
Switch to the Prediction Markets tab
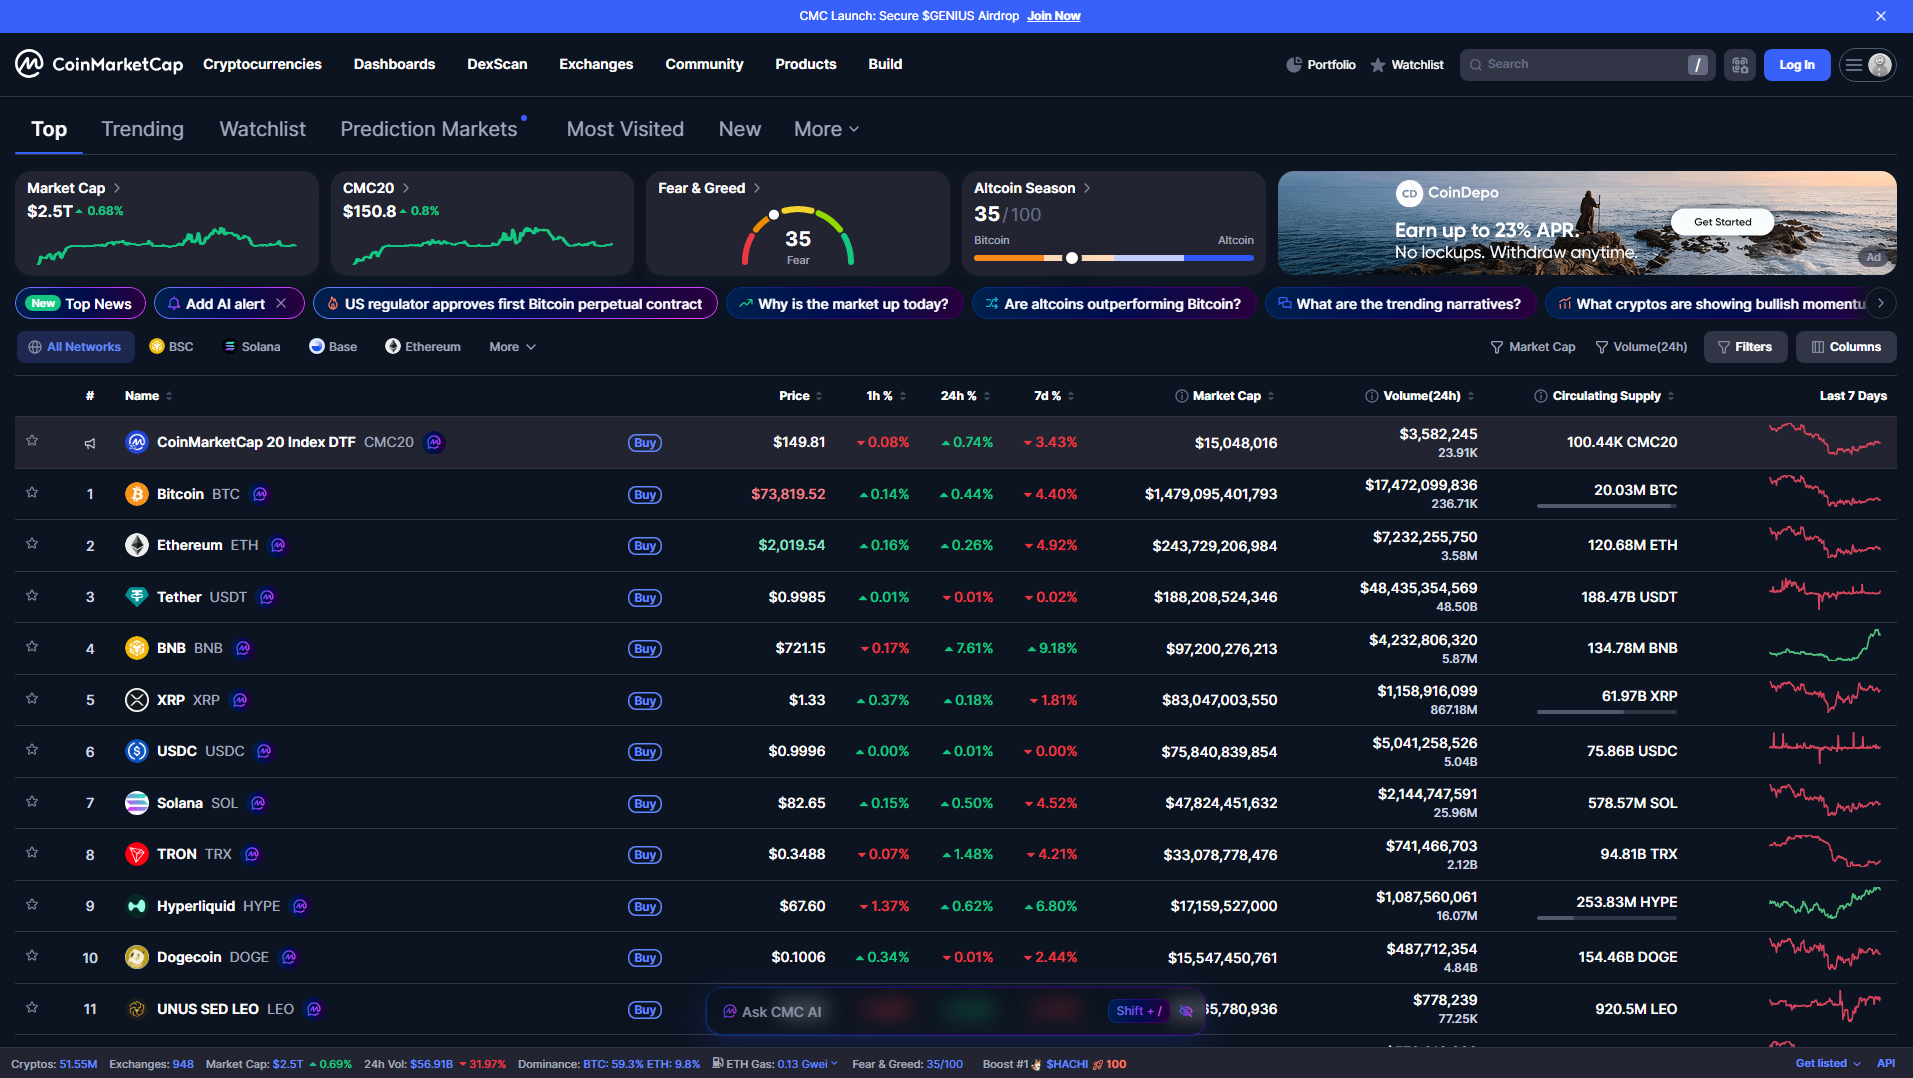coord(429,129)
